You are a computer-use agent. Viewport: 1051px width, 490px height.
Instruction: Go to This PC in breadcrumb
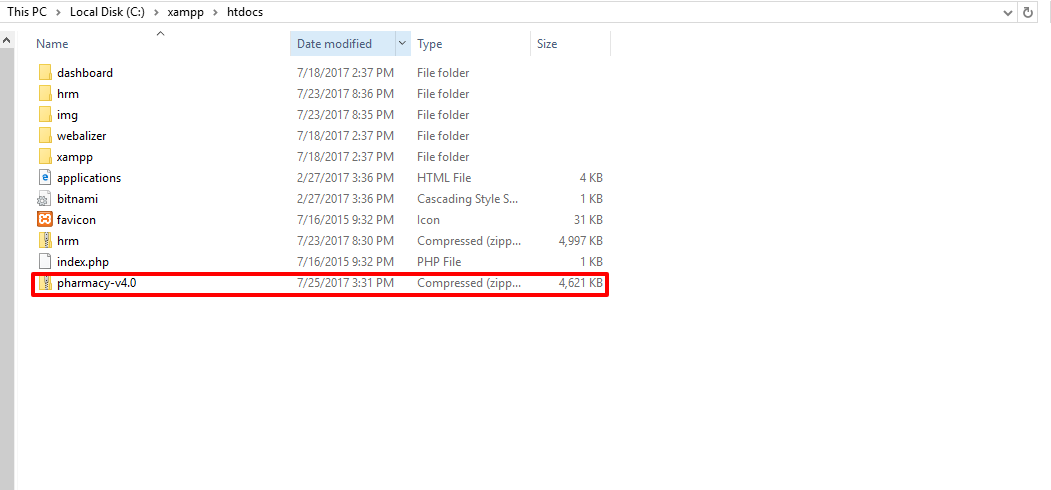[x=27, y=12]
